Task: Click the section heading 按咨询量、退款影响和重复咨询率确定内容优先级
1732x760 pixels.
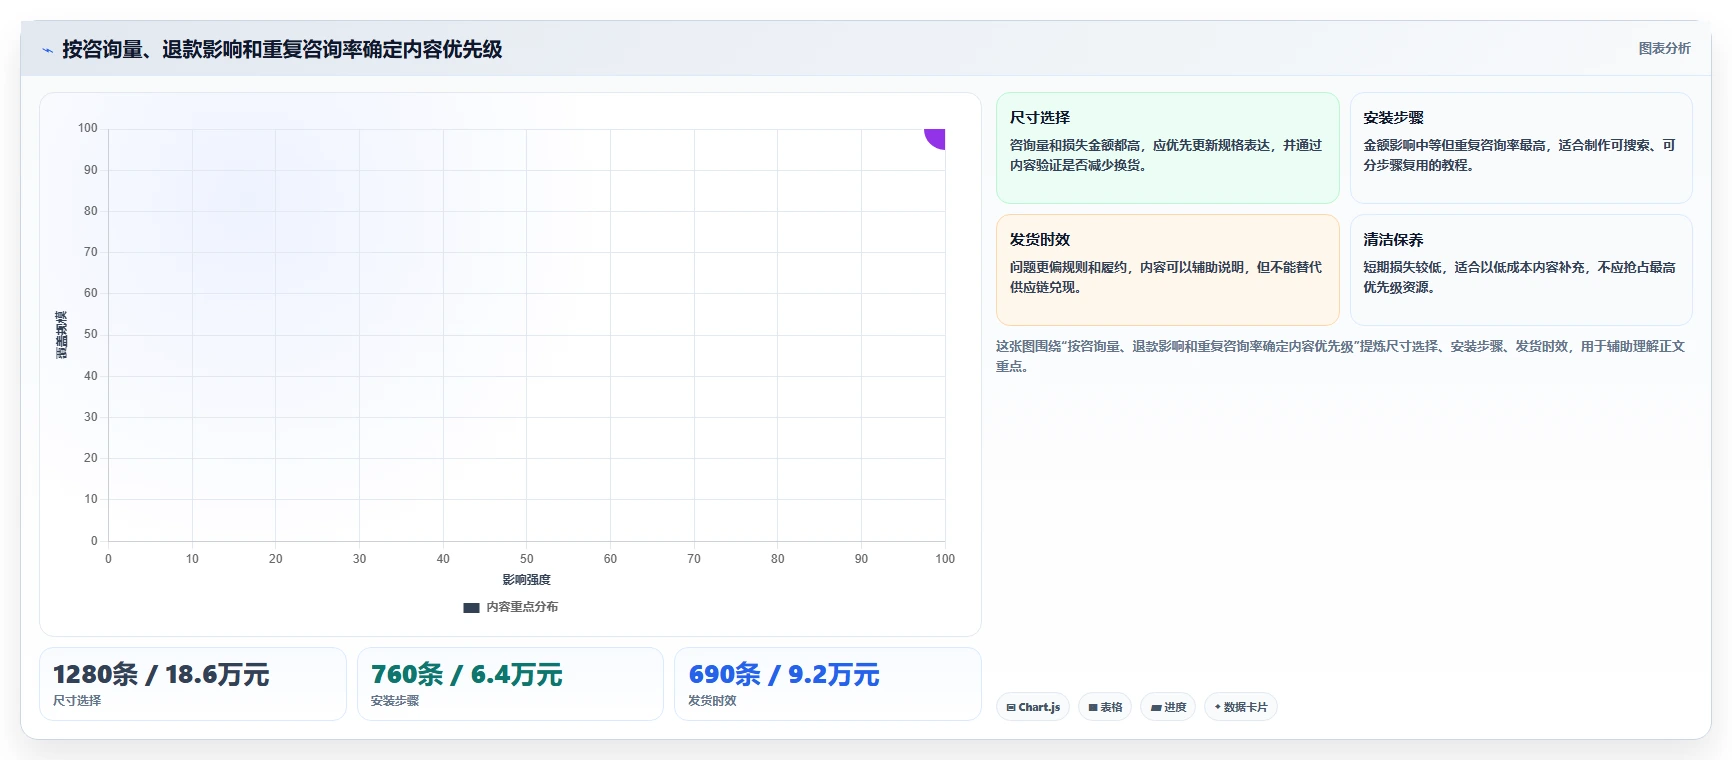Action: 282,49
